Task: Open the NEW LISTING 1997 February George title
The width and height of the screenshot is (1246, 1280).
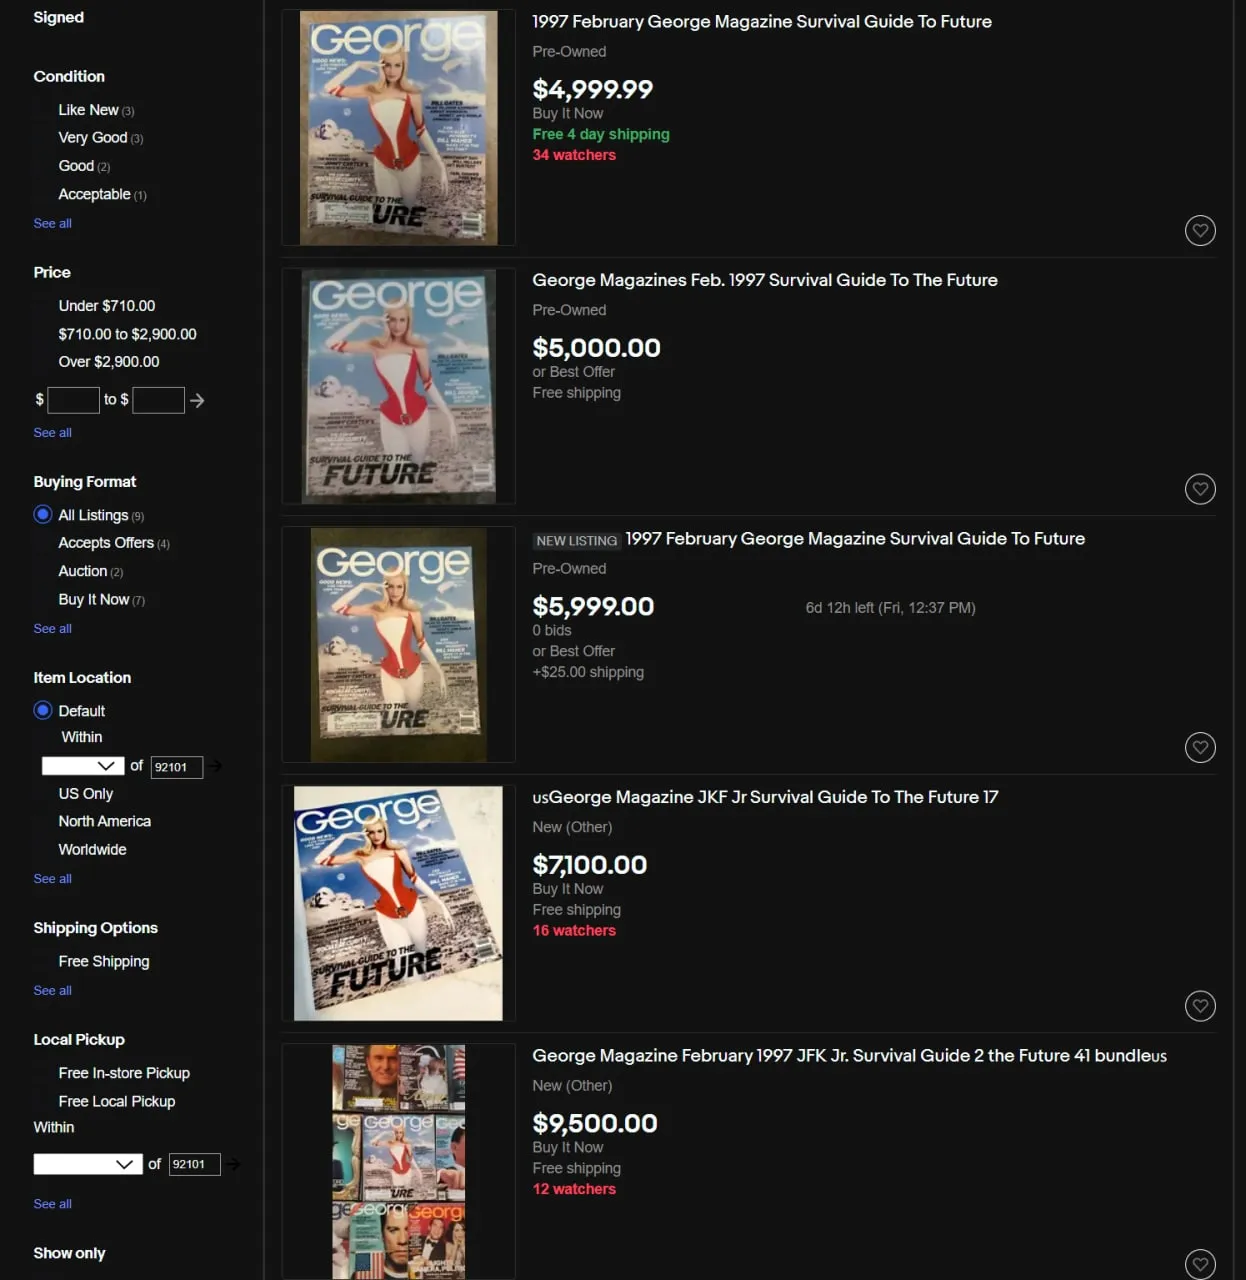Action: pyautogui.click(x=855, y=538)
